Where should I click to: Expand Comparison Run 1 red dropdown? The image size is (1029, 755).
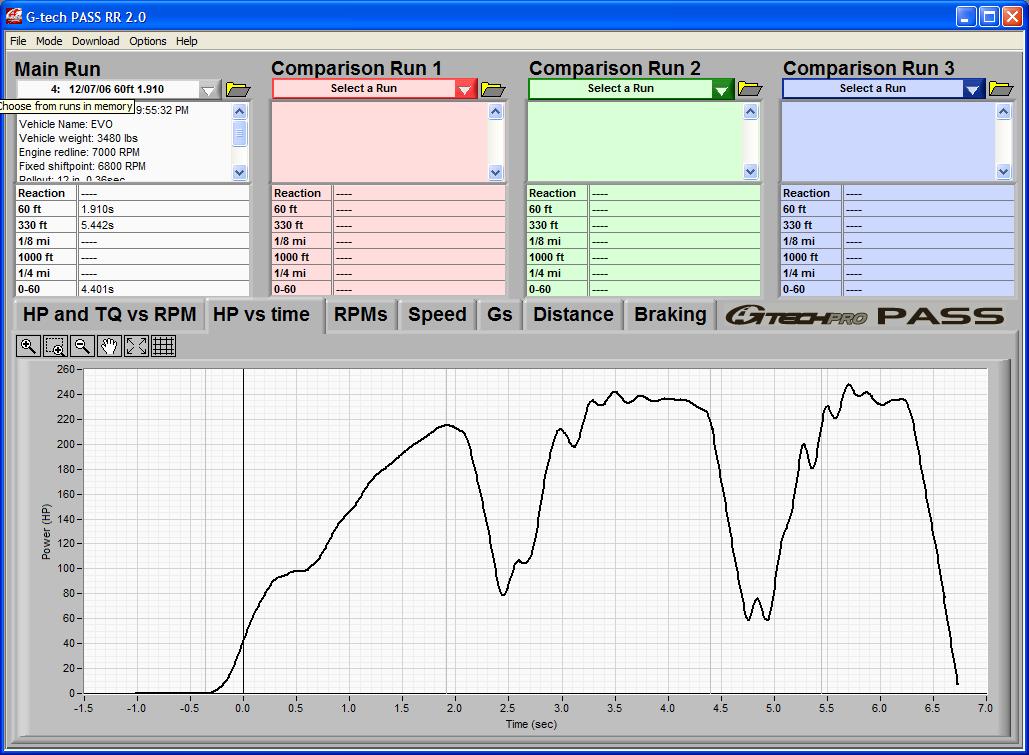465,90
